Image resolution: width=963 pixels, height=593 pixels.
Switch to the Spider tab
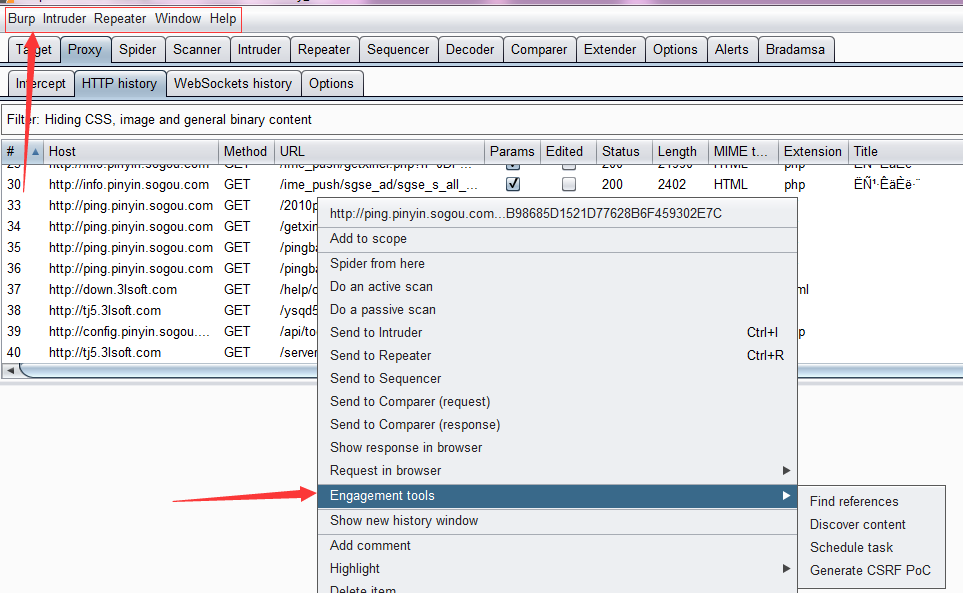(x=137, y=50)
